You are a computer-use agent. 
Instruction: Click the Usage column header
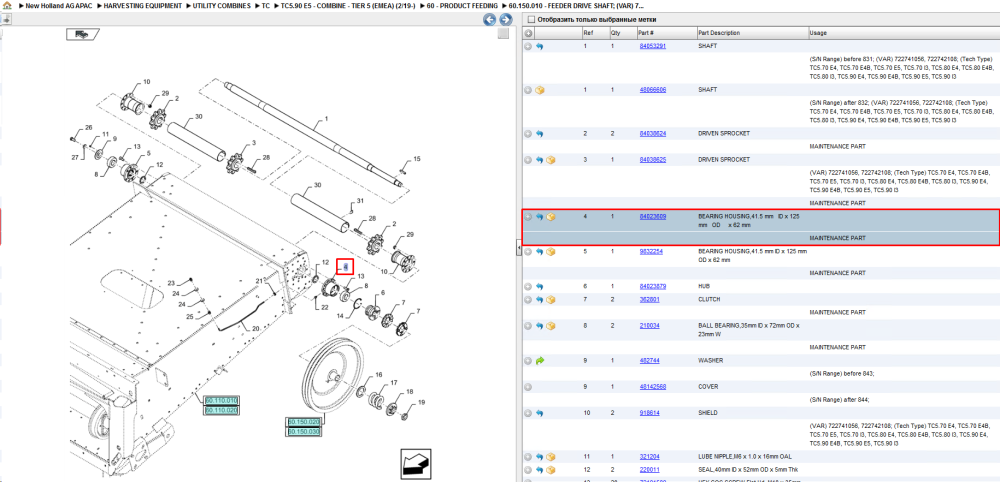tap(904, 33)
